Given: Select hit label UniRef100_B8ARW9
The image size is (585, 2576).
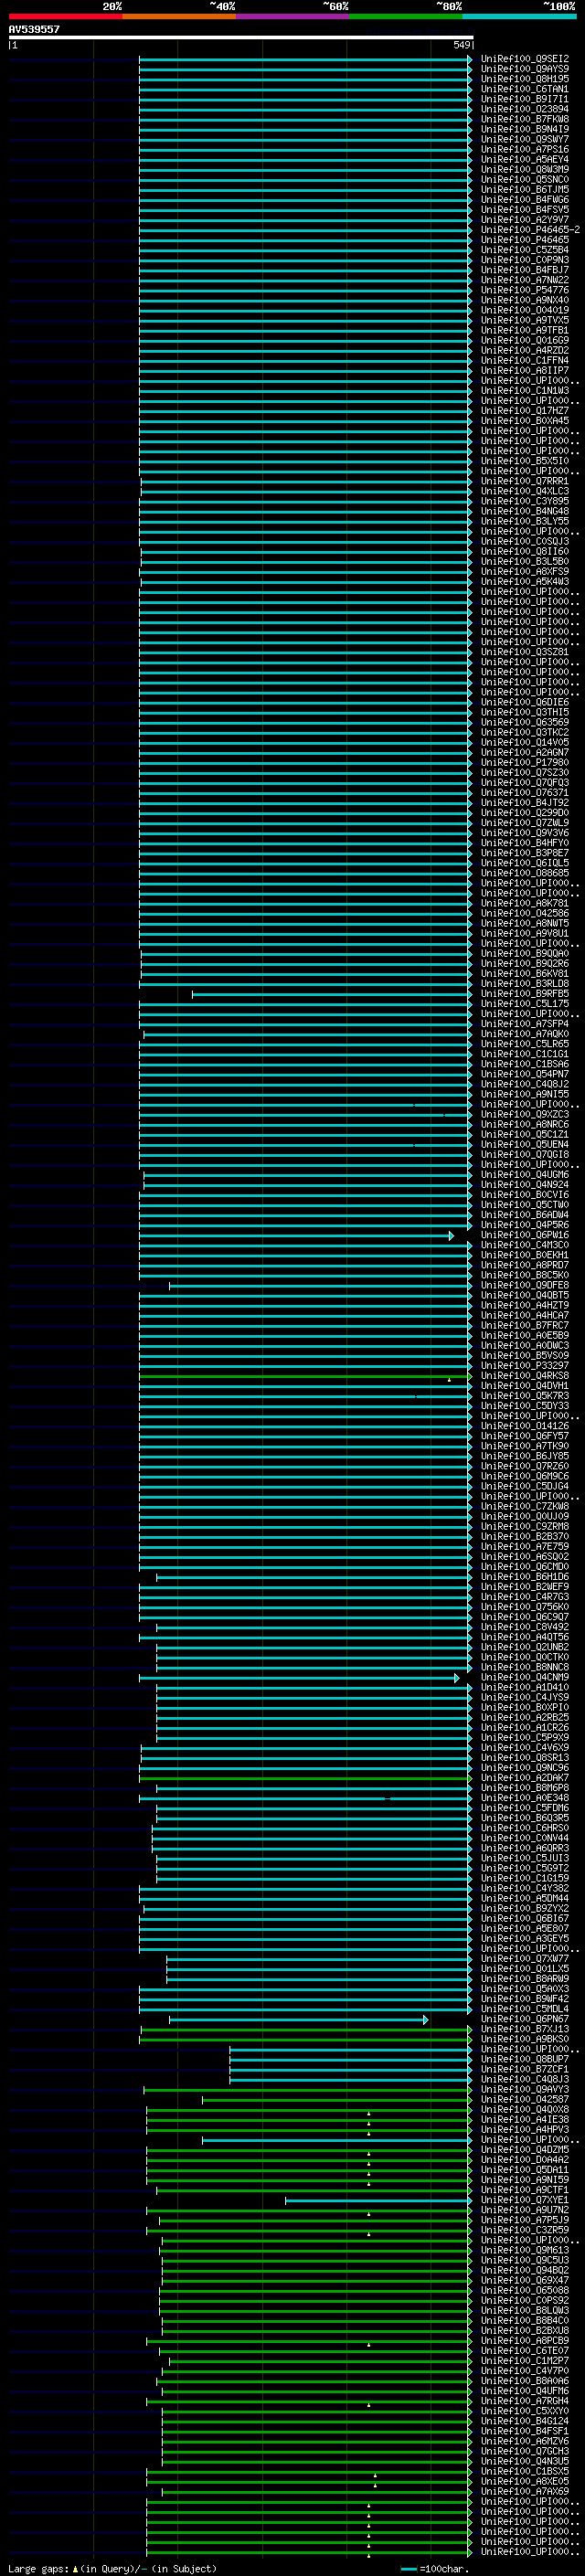Looking at the screenshot, I should pyautogui.click(x=525, y=1978).
